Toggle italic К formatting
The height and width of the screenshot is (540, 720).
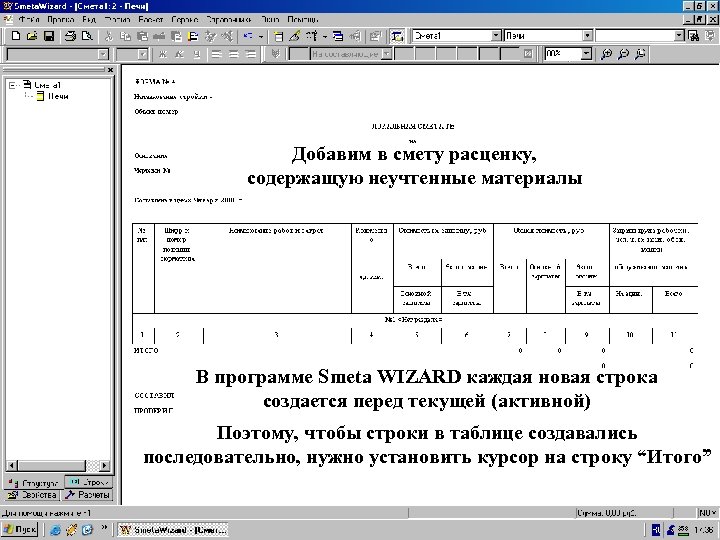(x=180, y=54)
